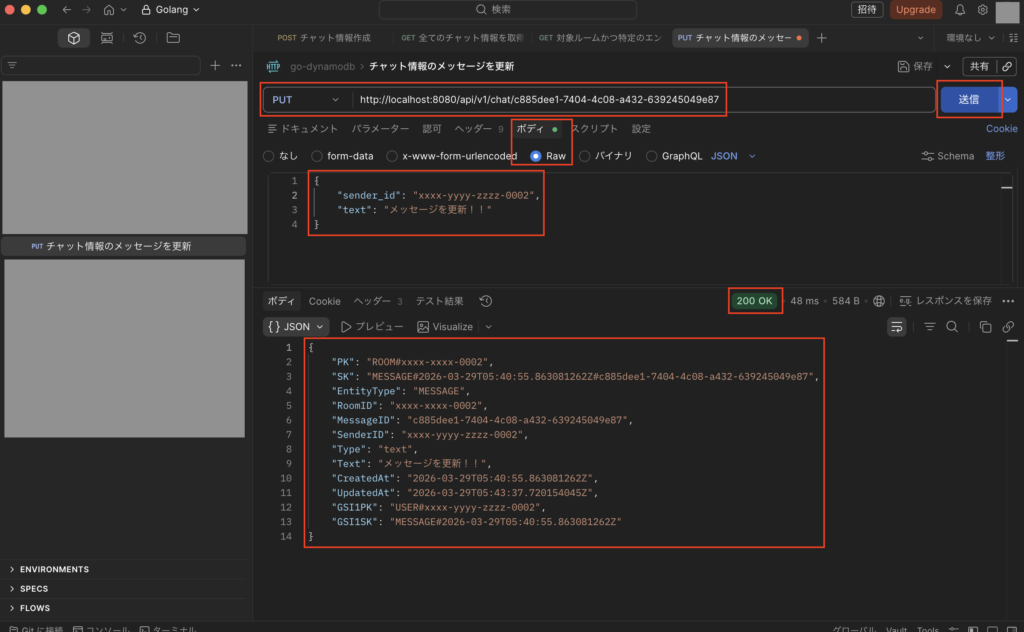Open the settings gear icon
1024x632 pixels.
pyautogui.click(x=983, y=10)
